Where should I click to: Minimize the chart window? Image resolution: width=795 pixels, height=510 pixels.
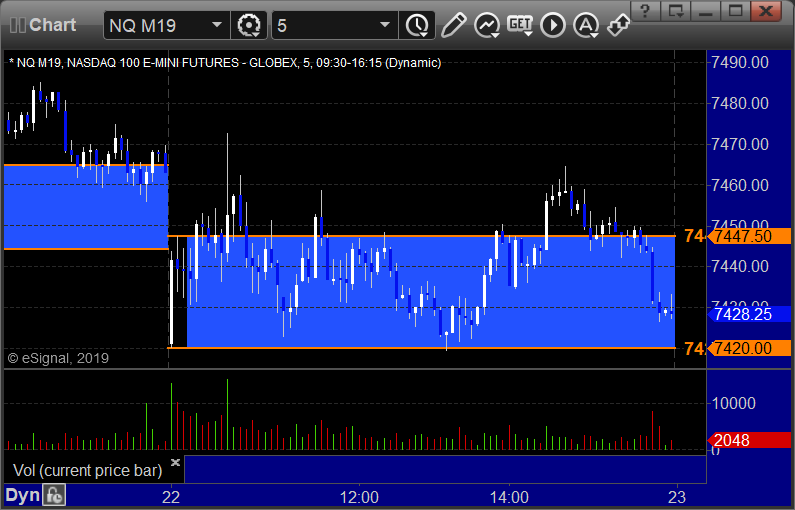(706, 11)
